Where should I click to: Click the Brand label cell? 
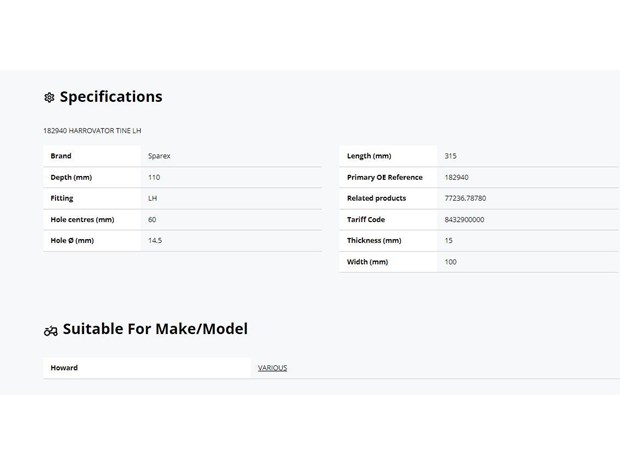tap(92, 156)
